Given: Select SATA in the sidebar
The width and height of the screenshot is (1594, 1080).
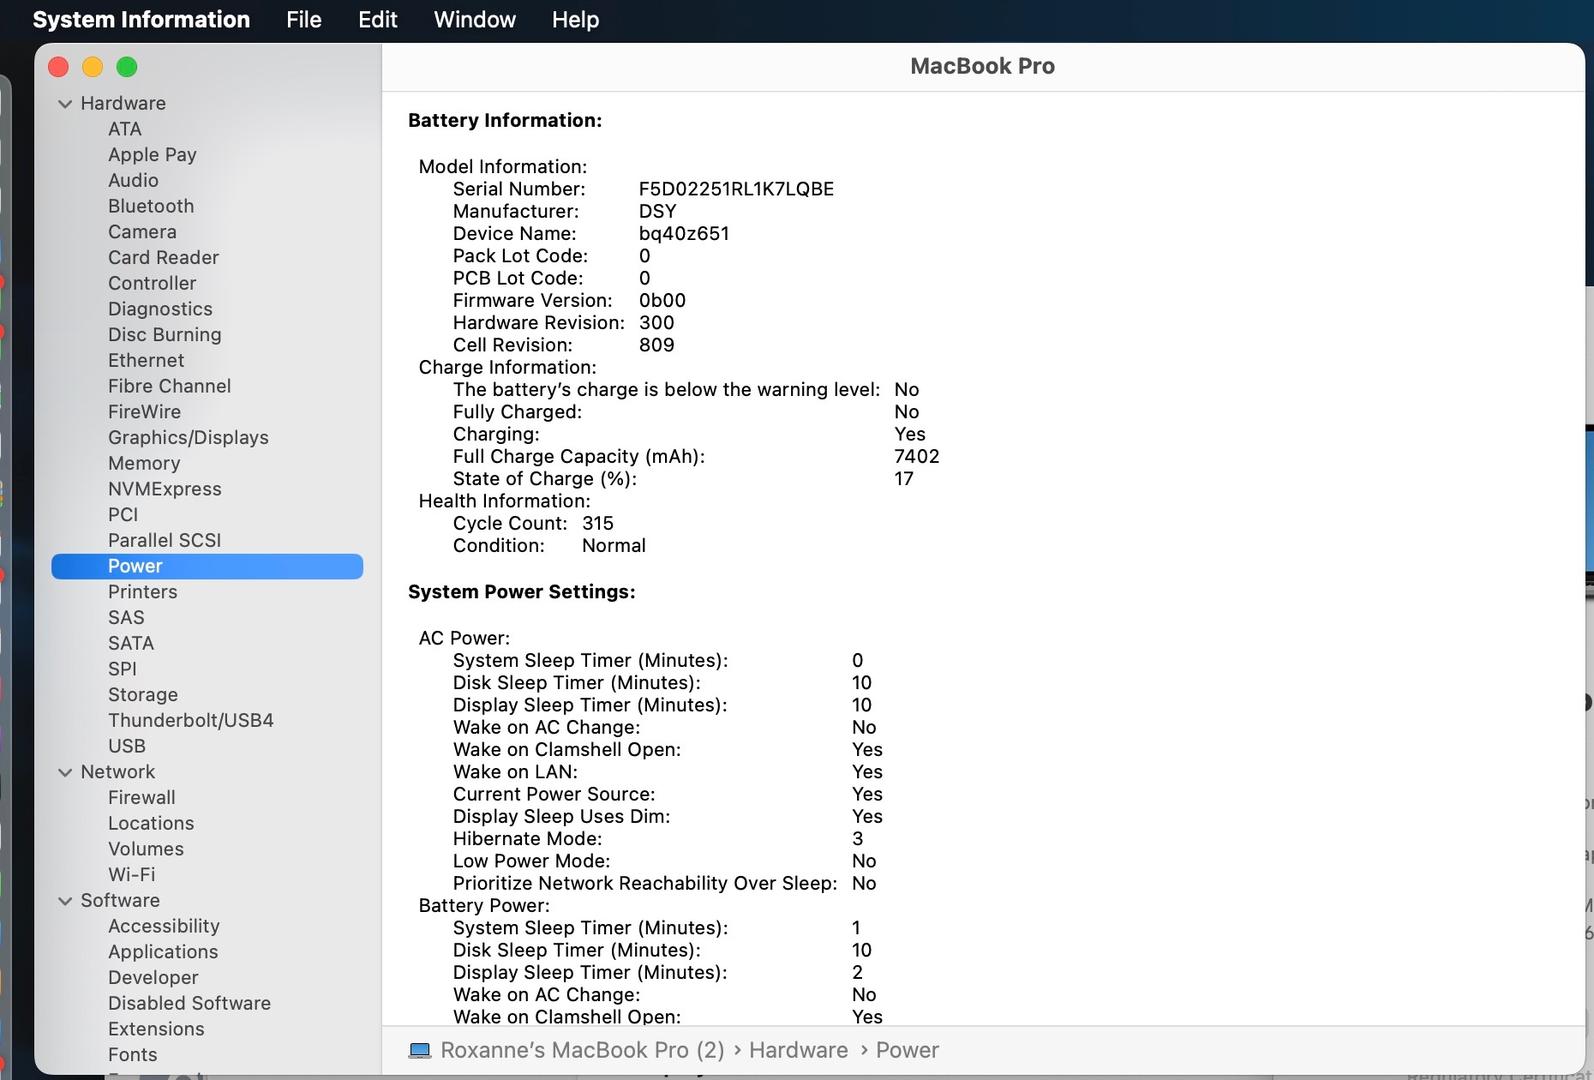Looking at the screenshot, I should click(131, 643).
